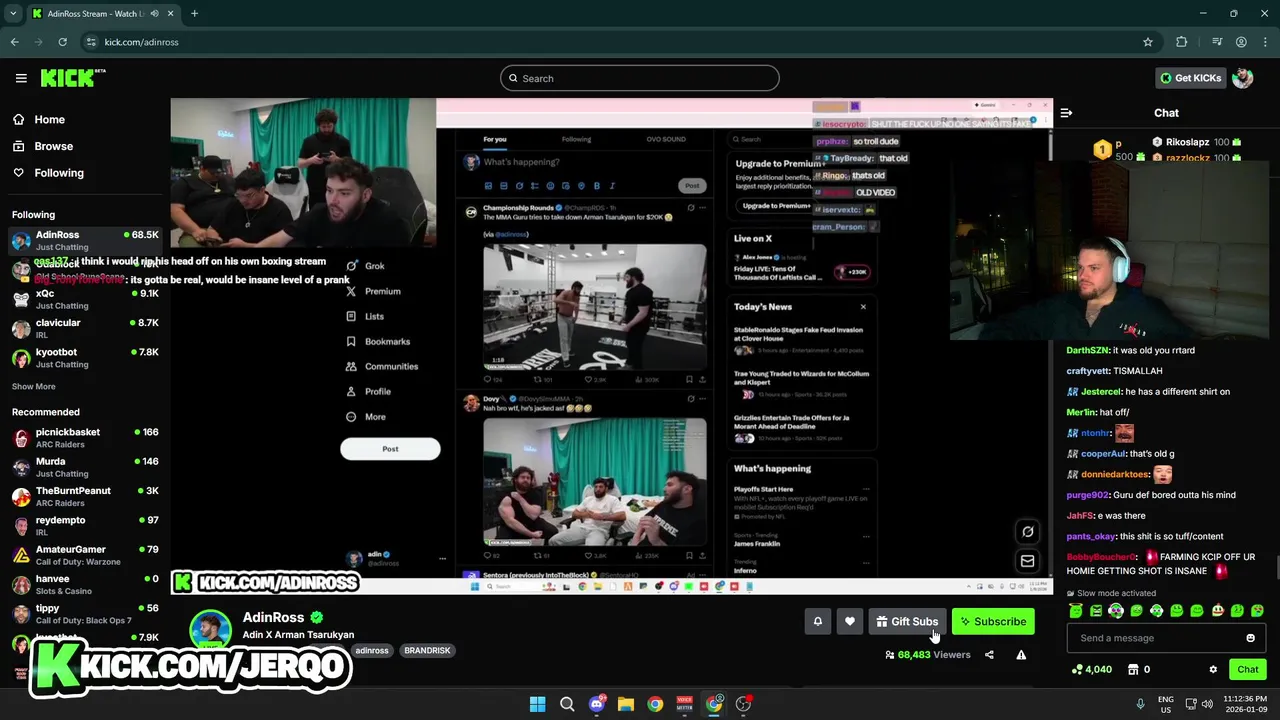Click the notification bell button for AdinRoss
This screenshot has width=1280, height=720.
coord(817,622)
